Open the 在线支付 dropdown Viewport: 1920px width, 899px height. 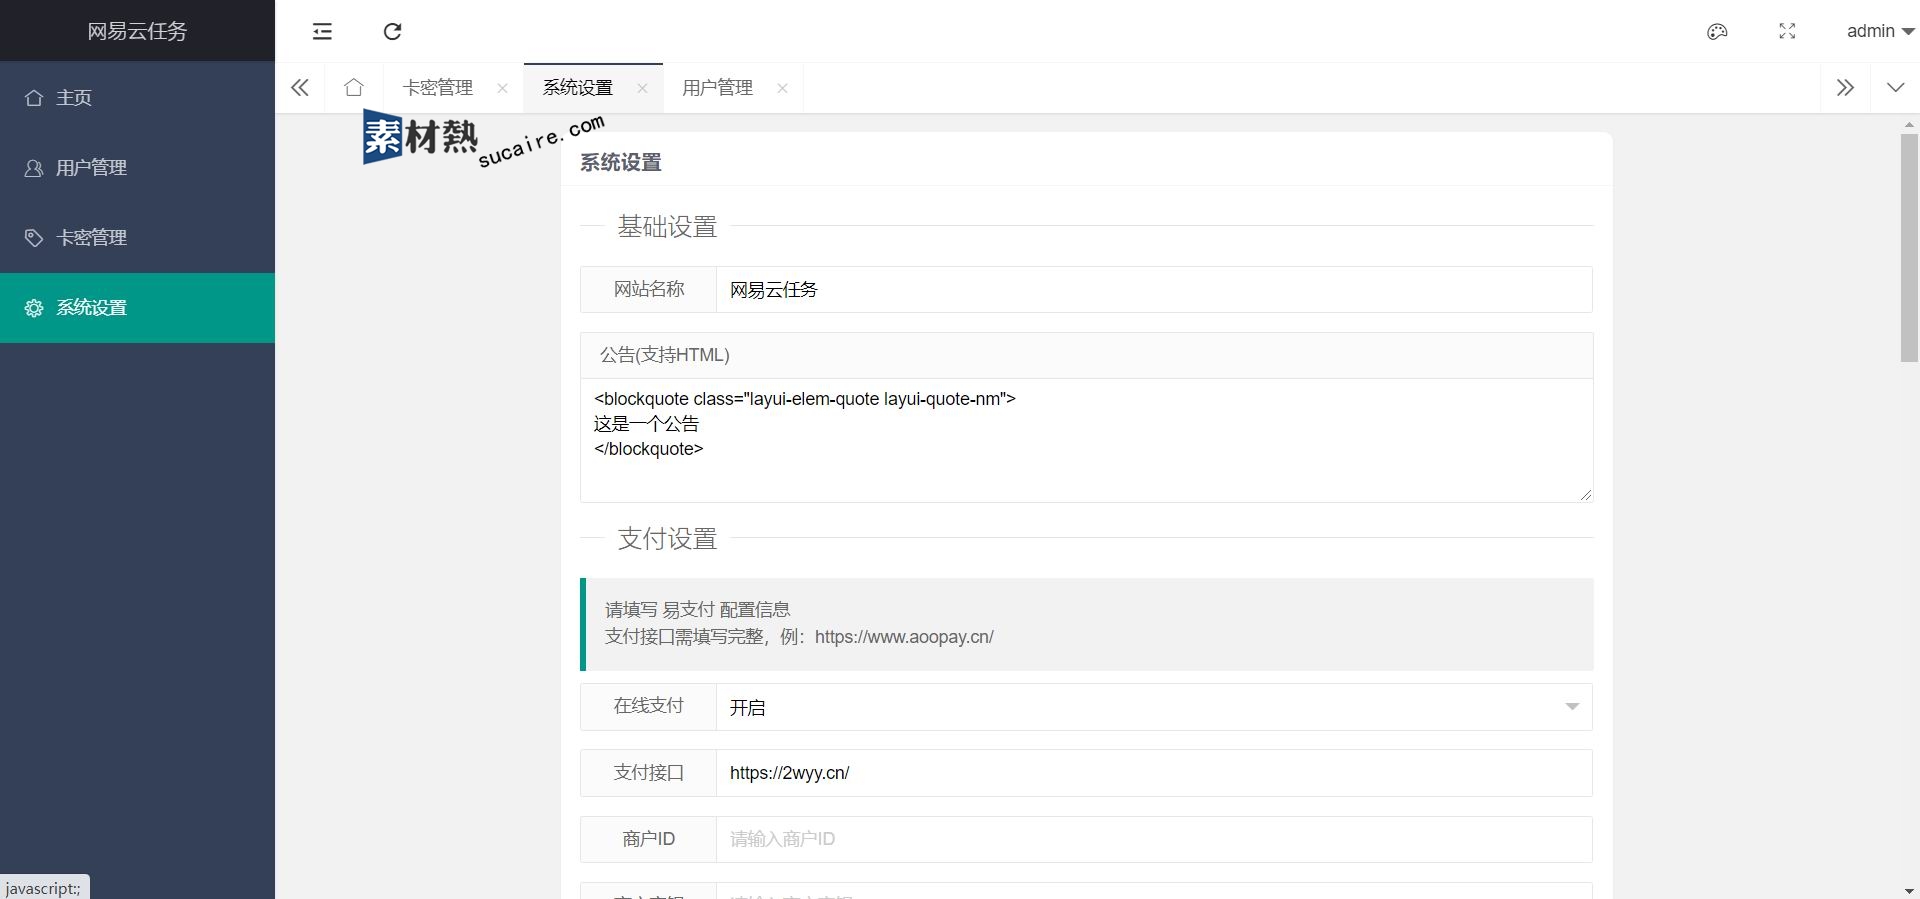point(1154,707)
